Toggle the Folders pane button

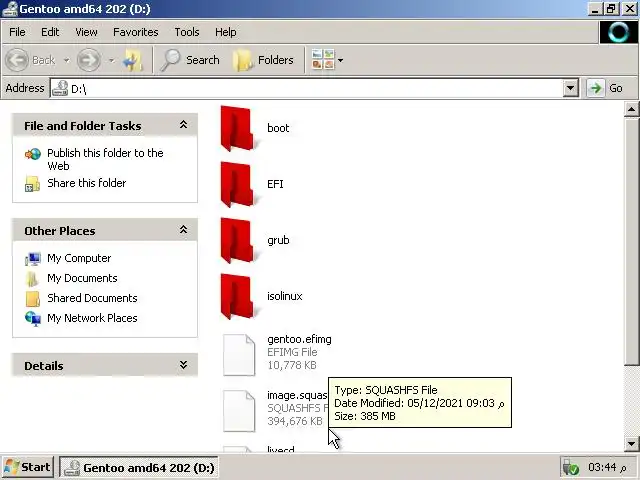263,60
